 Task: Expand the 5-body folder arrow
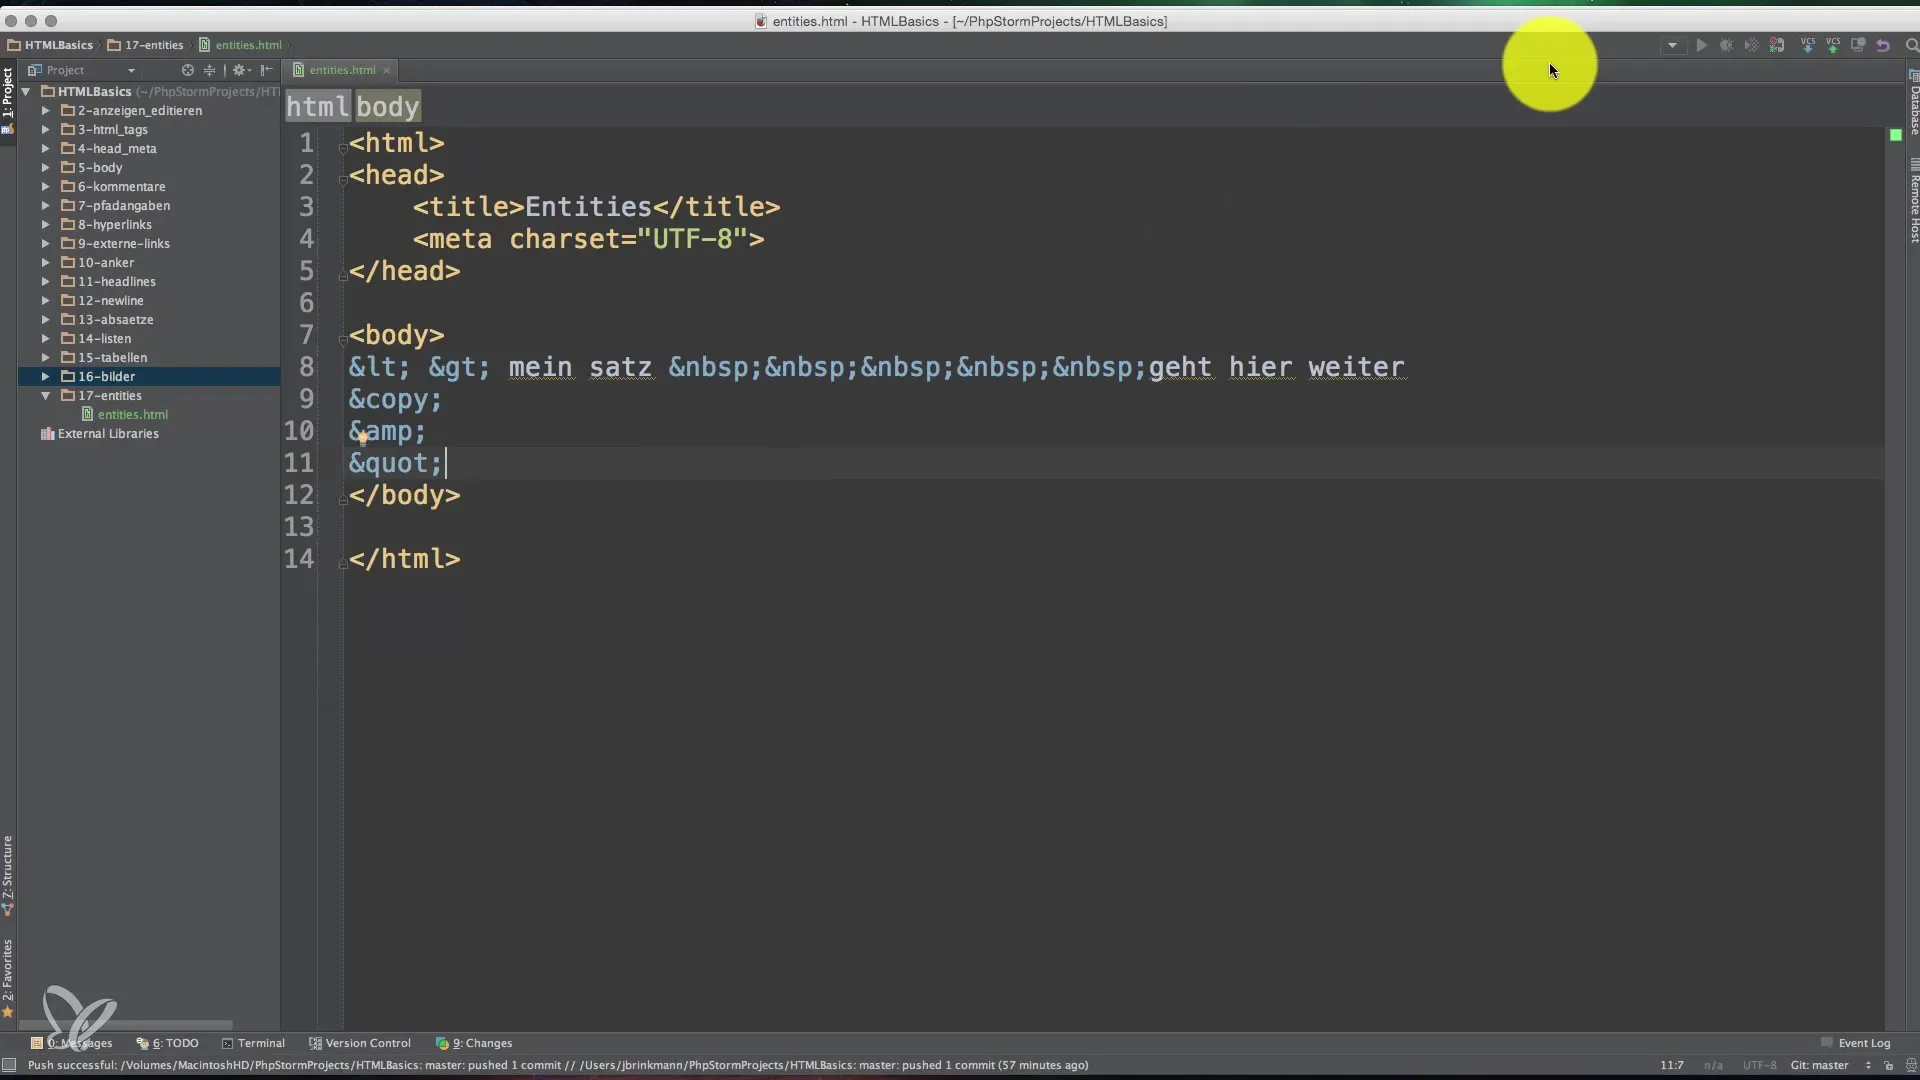coord(45,168)
